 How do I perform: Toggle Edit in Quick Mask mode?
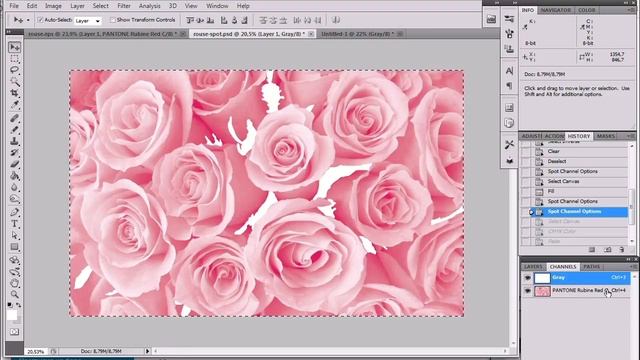tap(15, 332)
